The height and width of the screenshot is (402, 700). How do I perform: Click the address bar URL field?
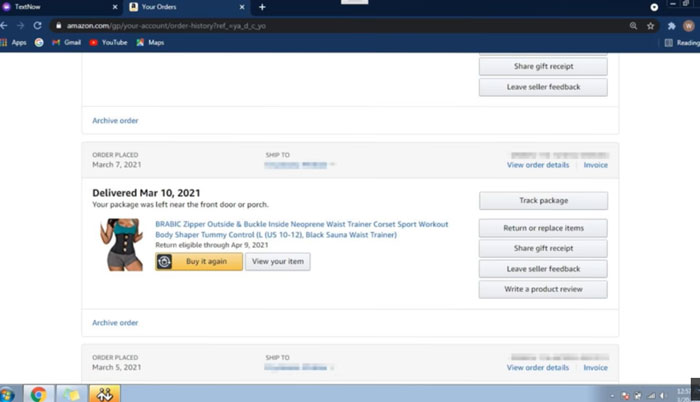pyautogui.click(x=330, y=25)
